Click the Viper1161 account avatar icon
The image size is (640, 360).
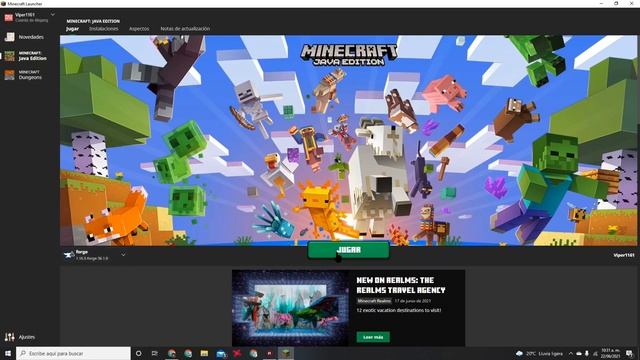[x=9, y=17]
